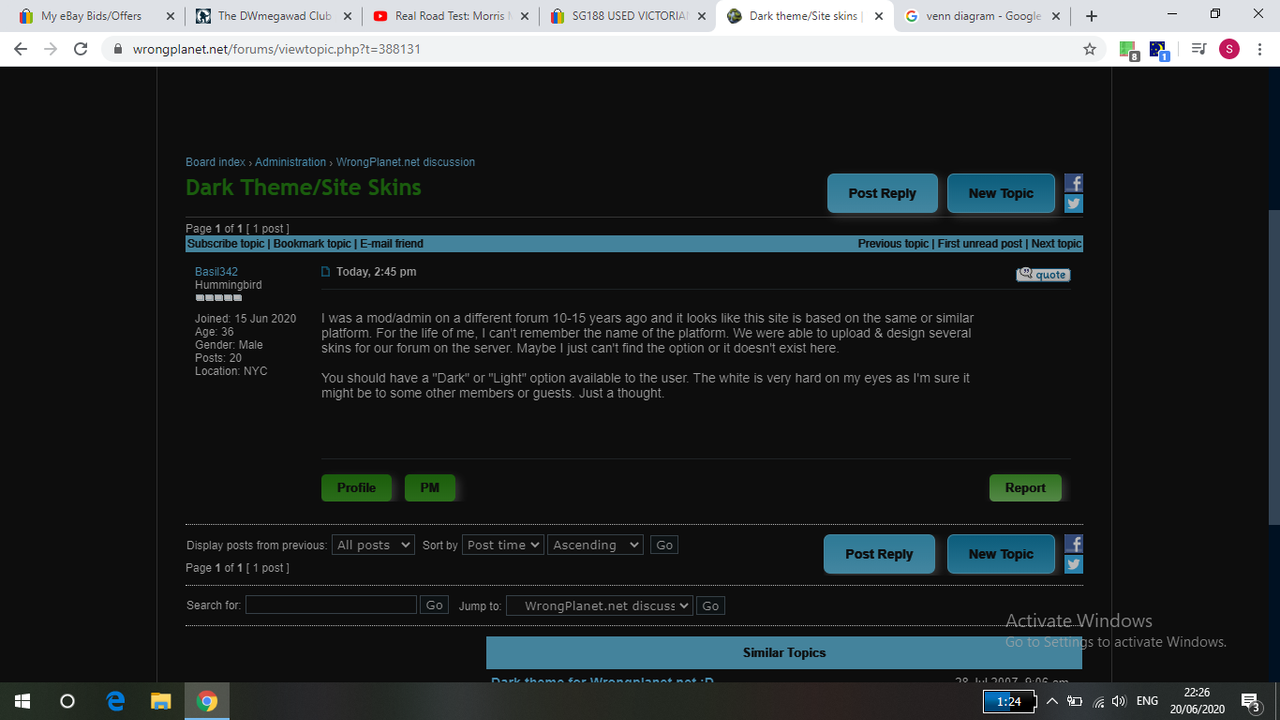Open the WrongPlanet.net discussion breadcrumb link
The height and width of the screenshot is (720, 1280).
[x=405, y=162]
